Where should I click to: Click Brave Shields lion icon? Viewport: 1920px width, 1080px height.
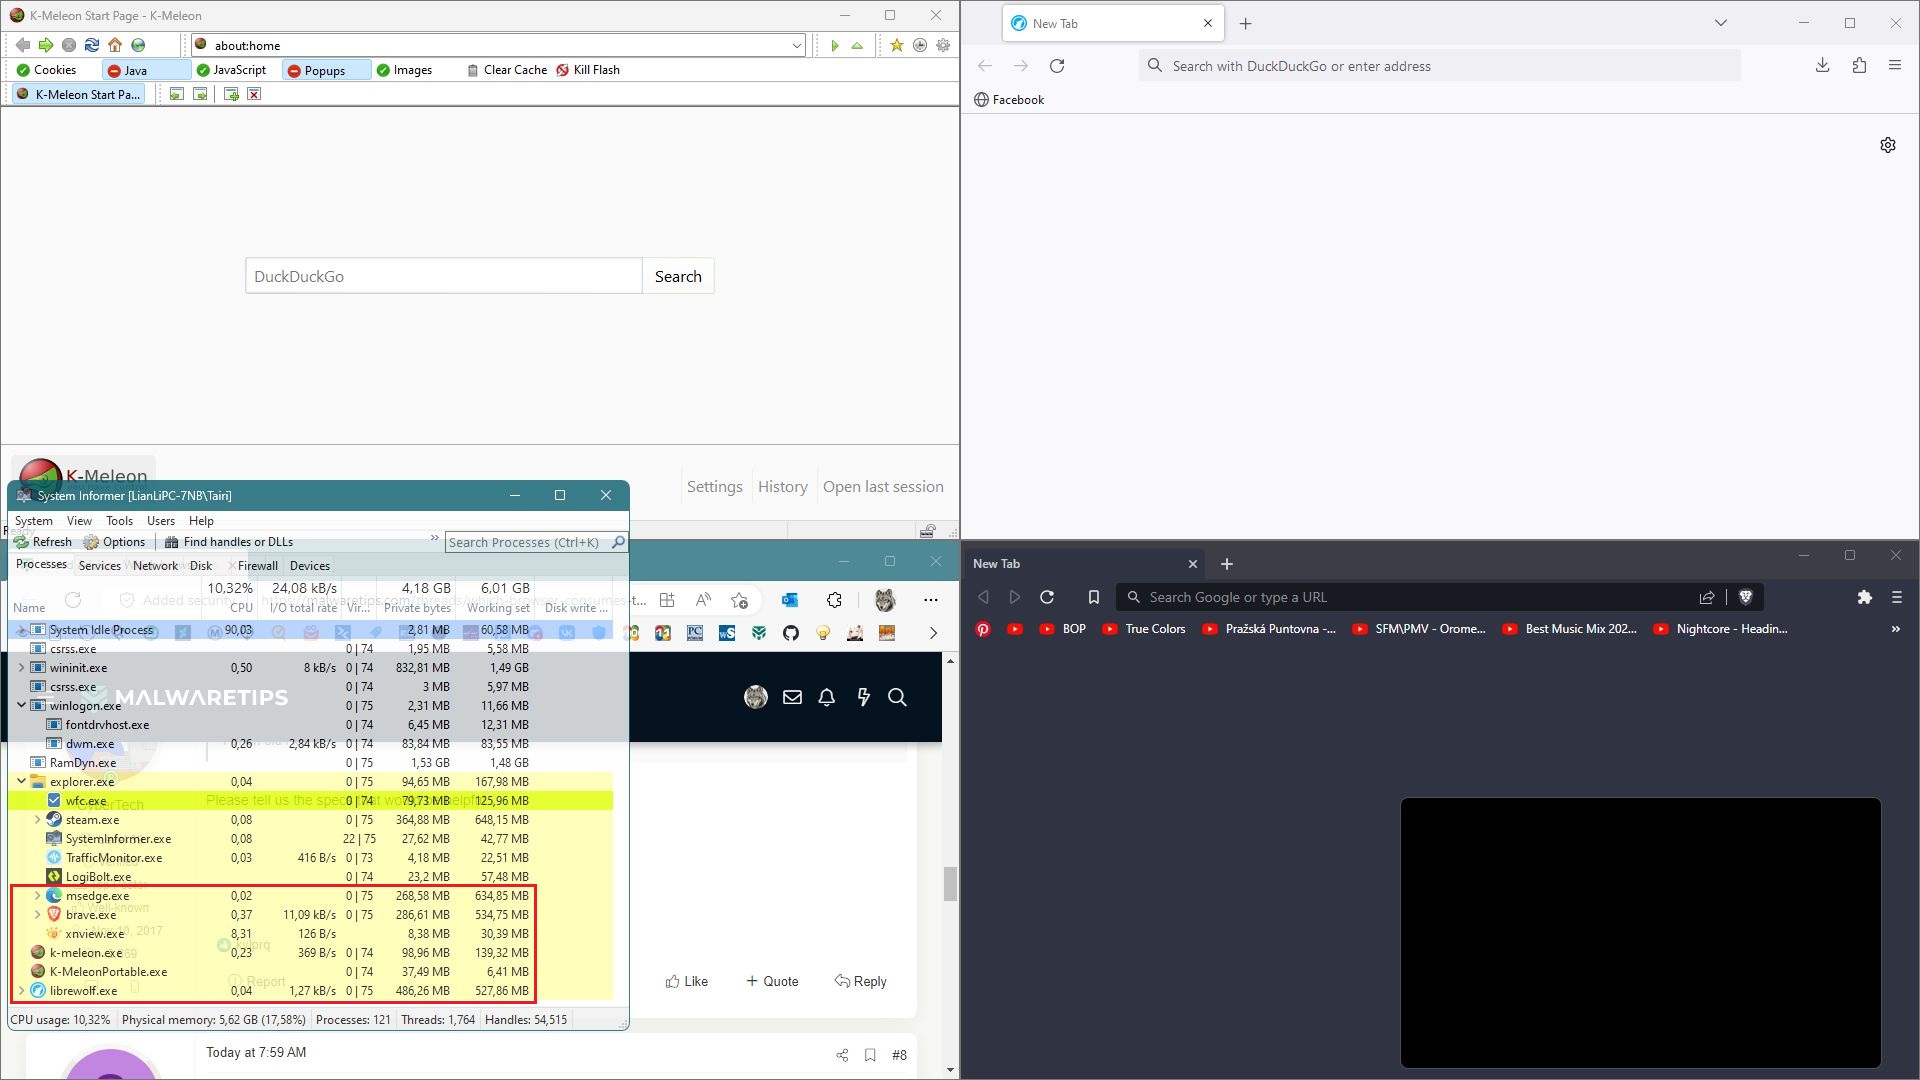1746,597
